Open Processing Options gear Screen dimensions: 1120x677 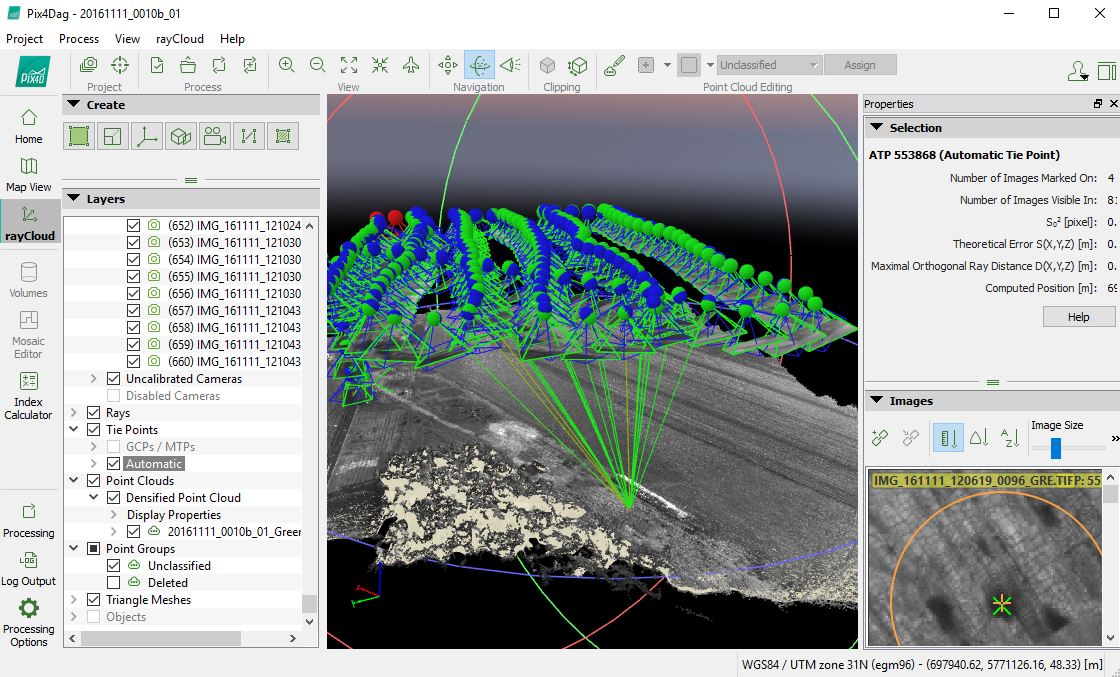tap(29, 623)
